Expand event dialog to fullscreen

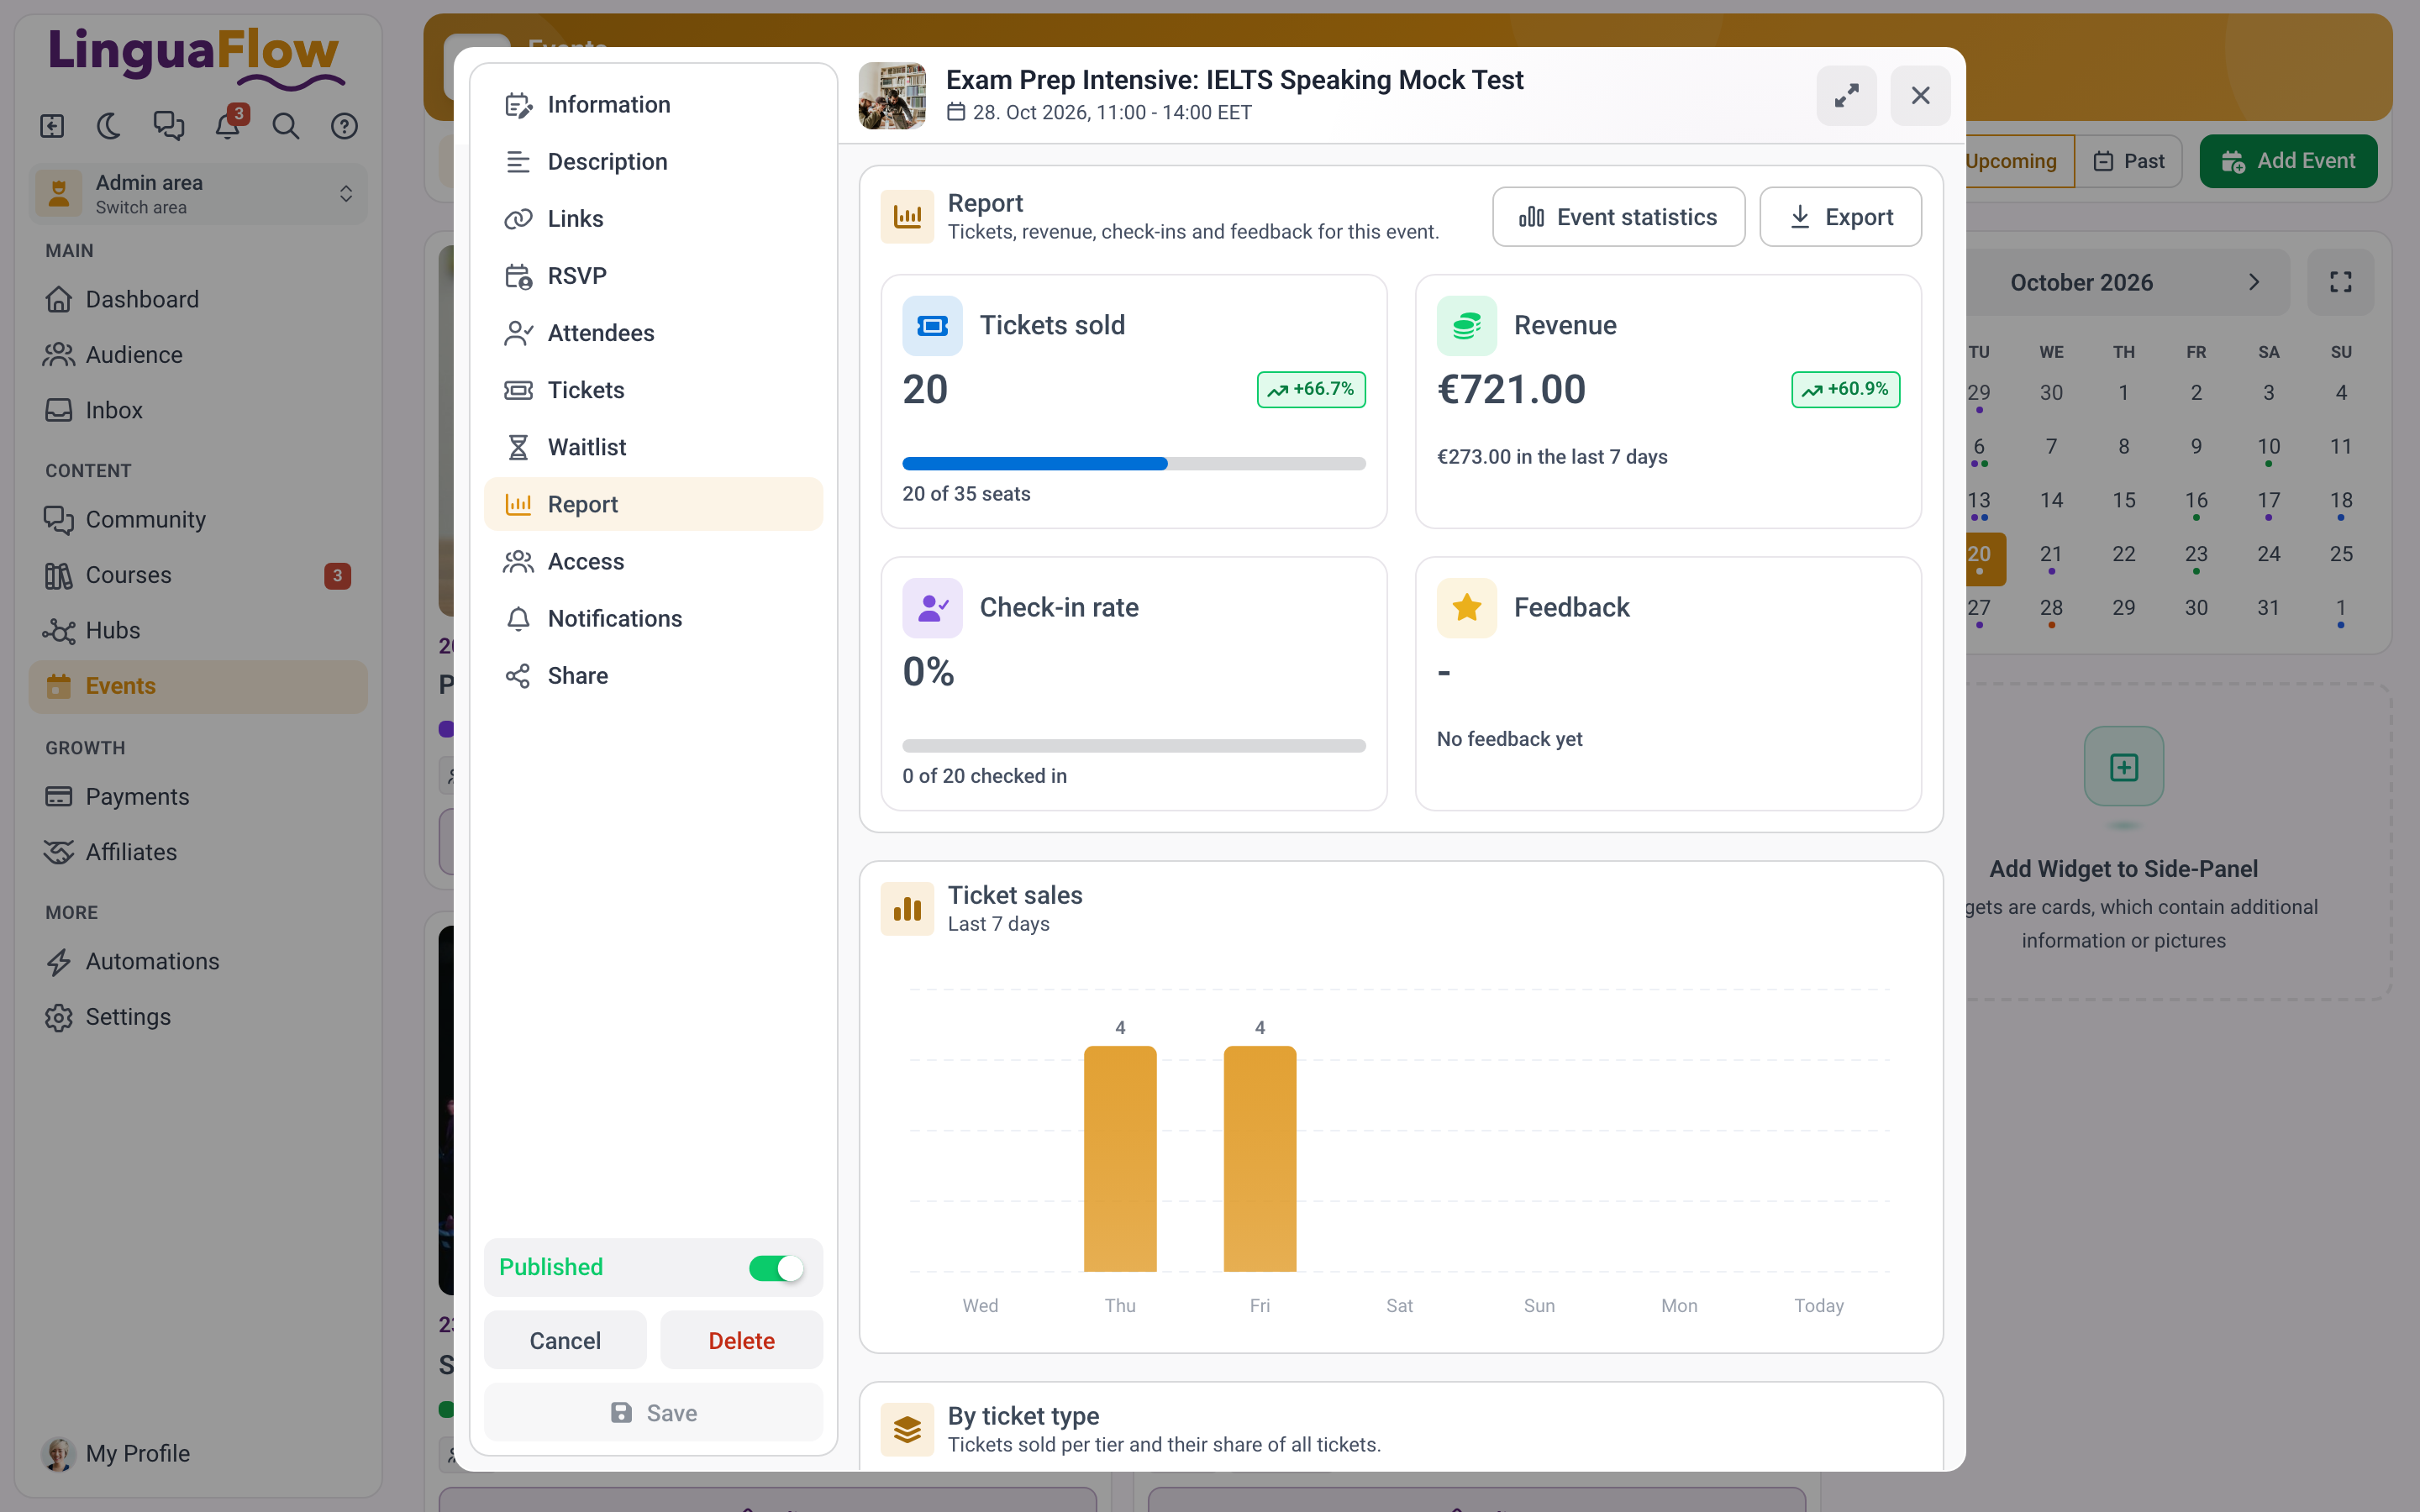tap(1846, 96)
